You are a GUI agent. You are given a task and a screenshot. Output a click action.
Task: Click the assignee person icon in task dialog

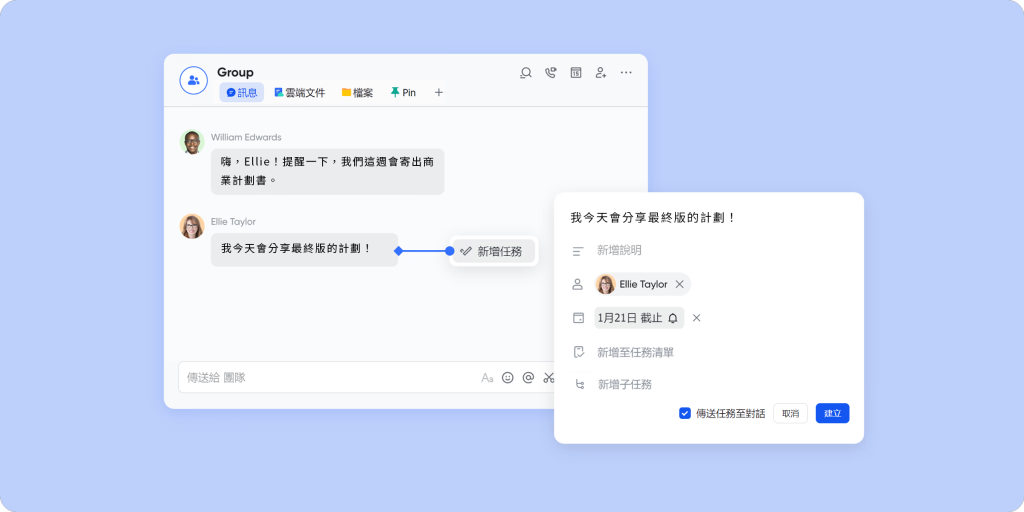click(577, 284)
